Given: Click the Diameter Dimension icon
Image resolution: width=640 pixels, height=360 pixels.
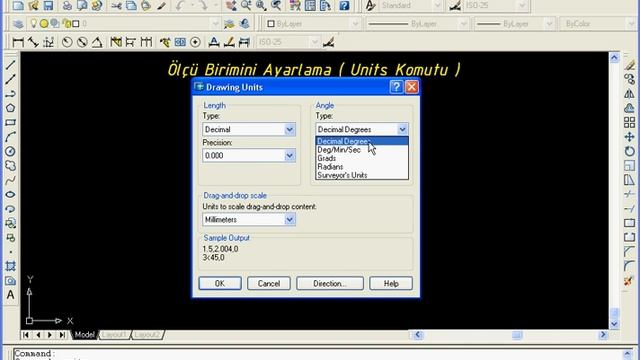Looking at the screenshot, I should (x=82, y=42).
